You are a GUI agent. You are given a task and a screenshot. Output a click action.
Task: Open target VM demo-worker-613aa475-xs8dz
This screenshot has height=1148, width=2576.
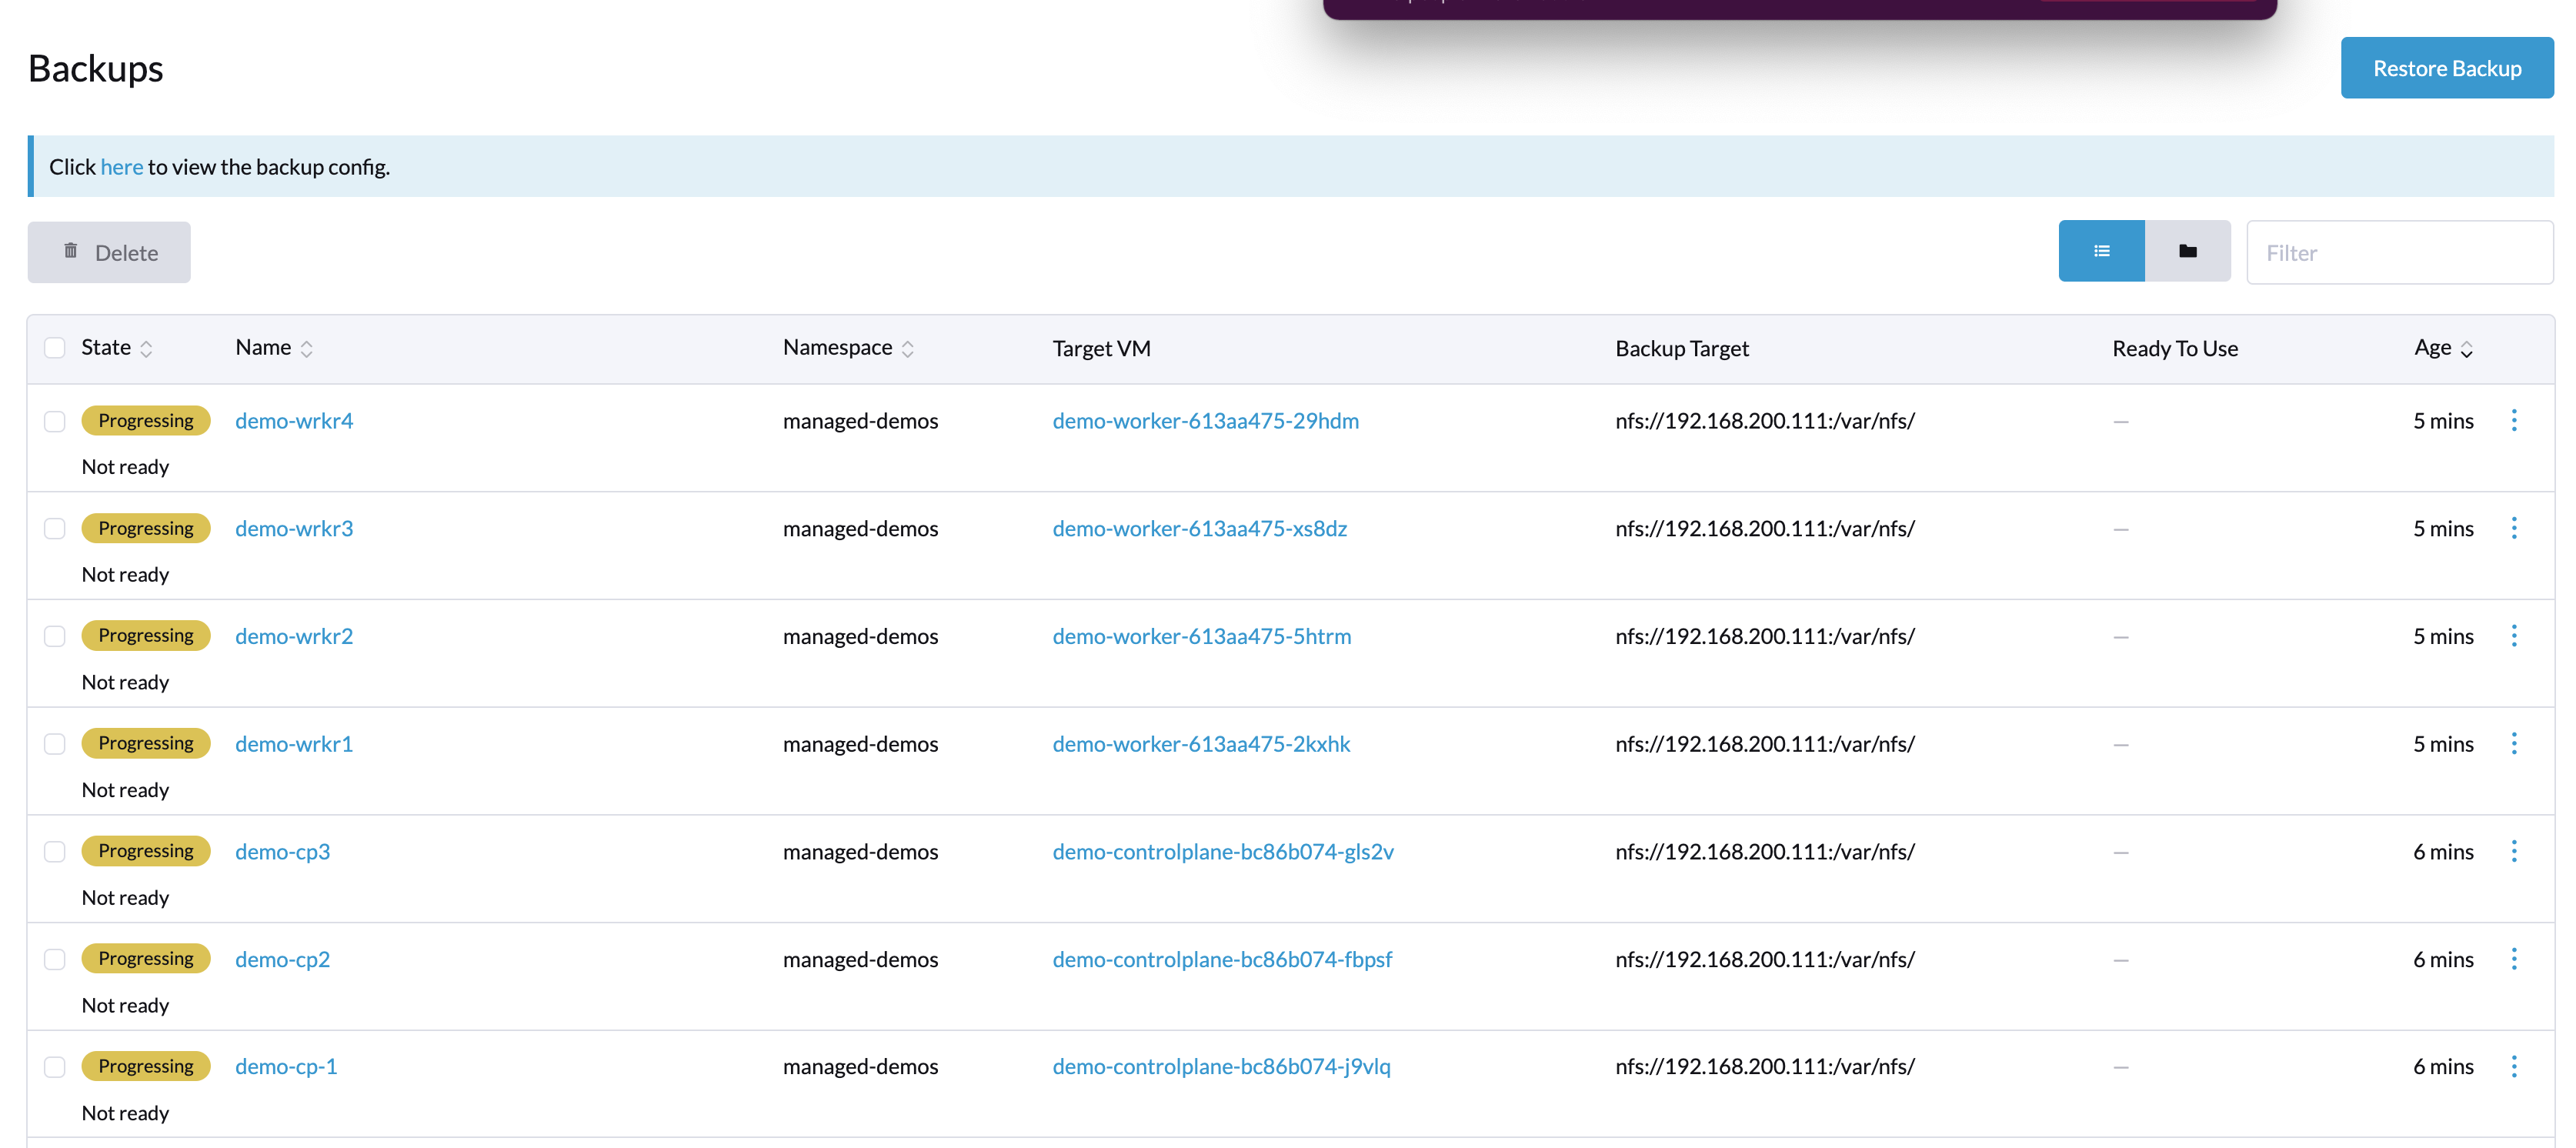click(x=1199, y=528)
